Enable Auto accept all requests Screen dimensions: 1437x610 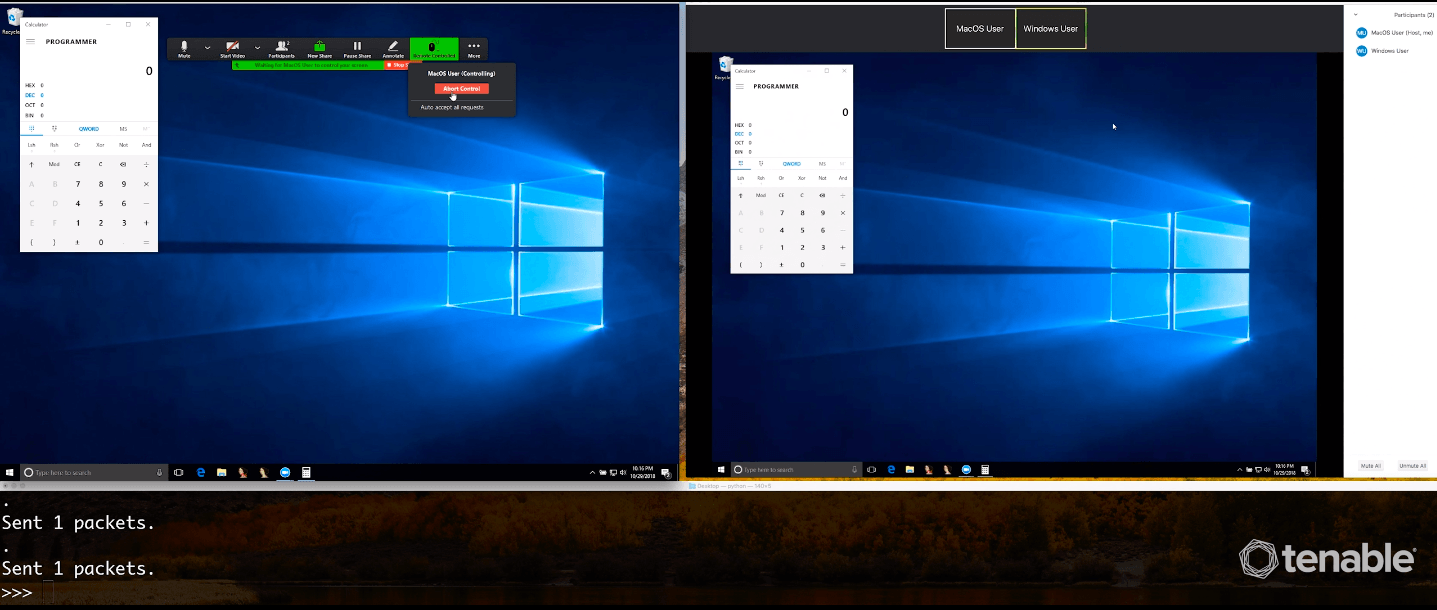[452, 106]
